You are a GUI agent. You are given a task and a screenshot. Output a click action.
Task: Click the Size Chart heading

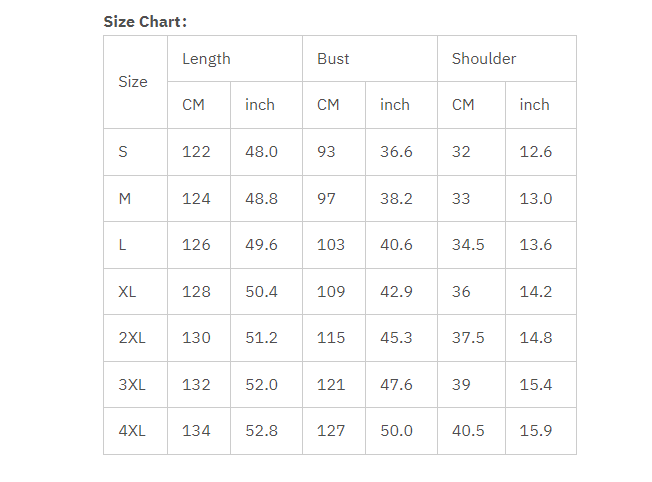coord(145,22)
